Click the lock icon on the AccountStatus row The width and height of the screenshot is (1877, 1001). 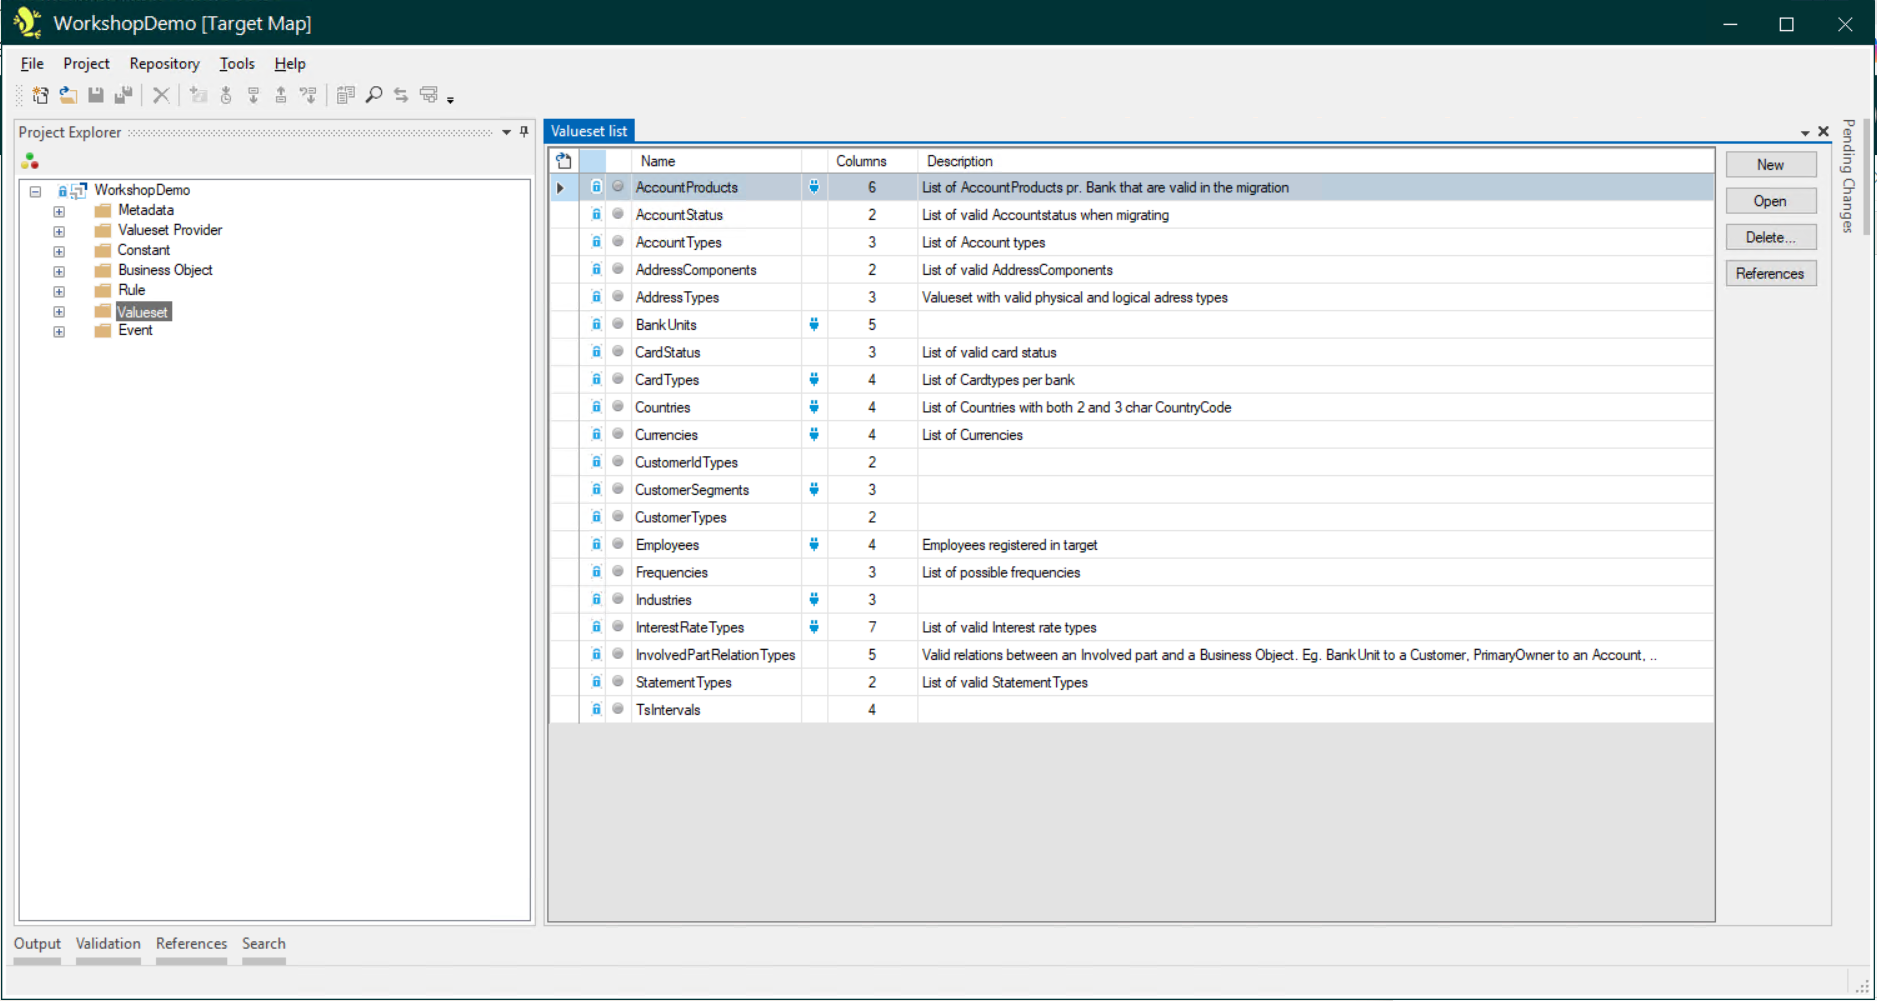pos(596,214)
